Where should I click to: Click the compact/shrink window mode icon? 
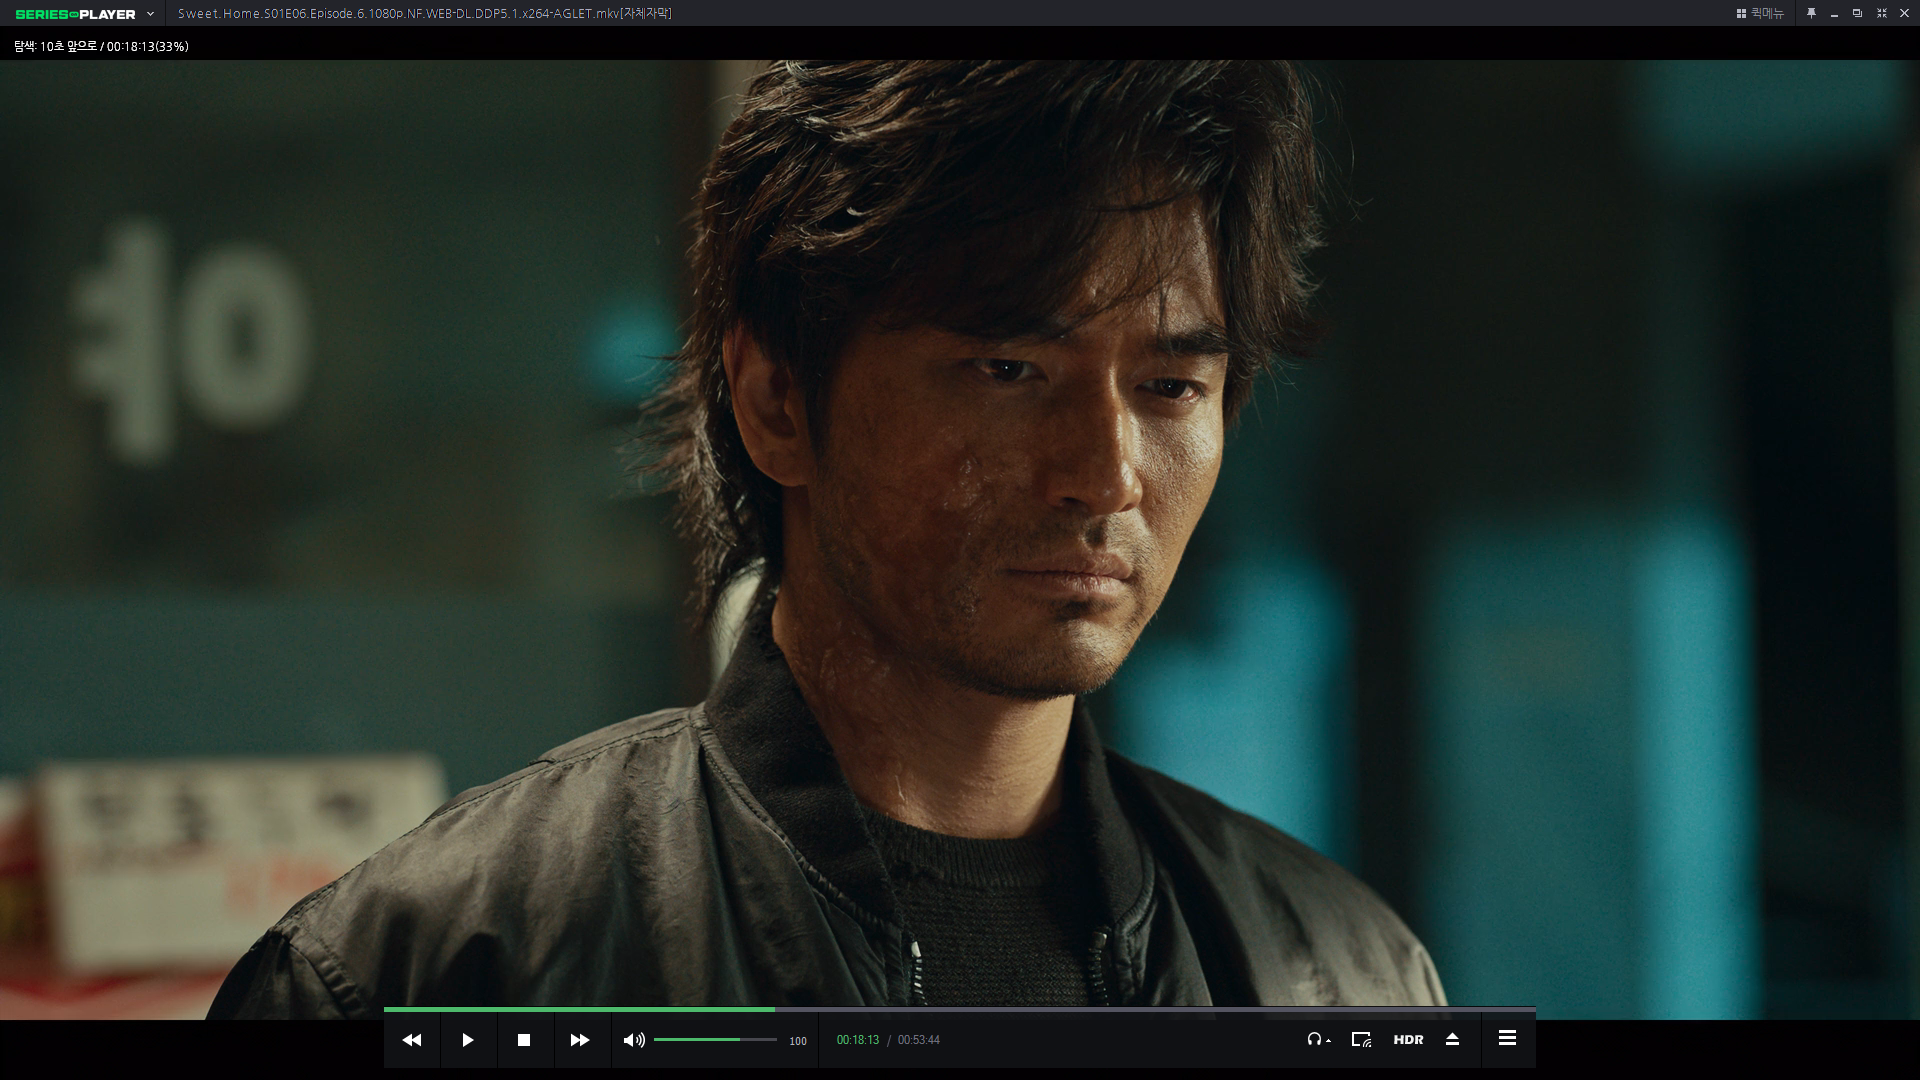click(x=1881, y=13)
